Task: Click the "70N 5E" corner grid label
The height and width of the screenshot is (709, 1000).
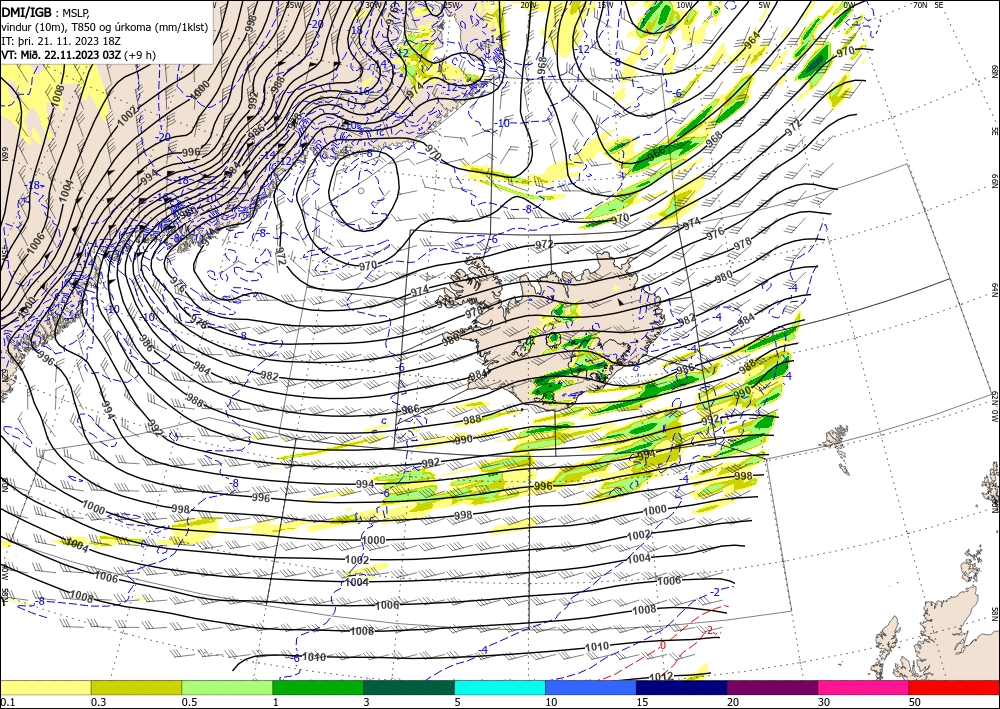Action: [928, 5]
